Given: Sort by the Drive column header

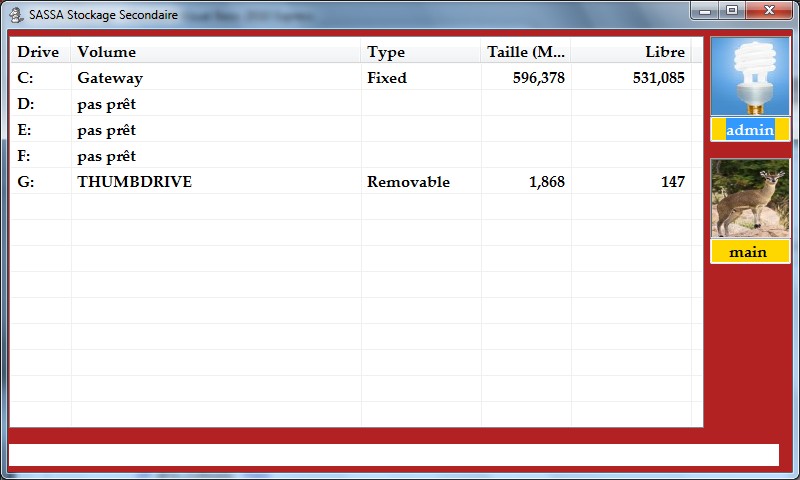Looking at the screenshot, I should coord(39,52).
